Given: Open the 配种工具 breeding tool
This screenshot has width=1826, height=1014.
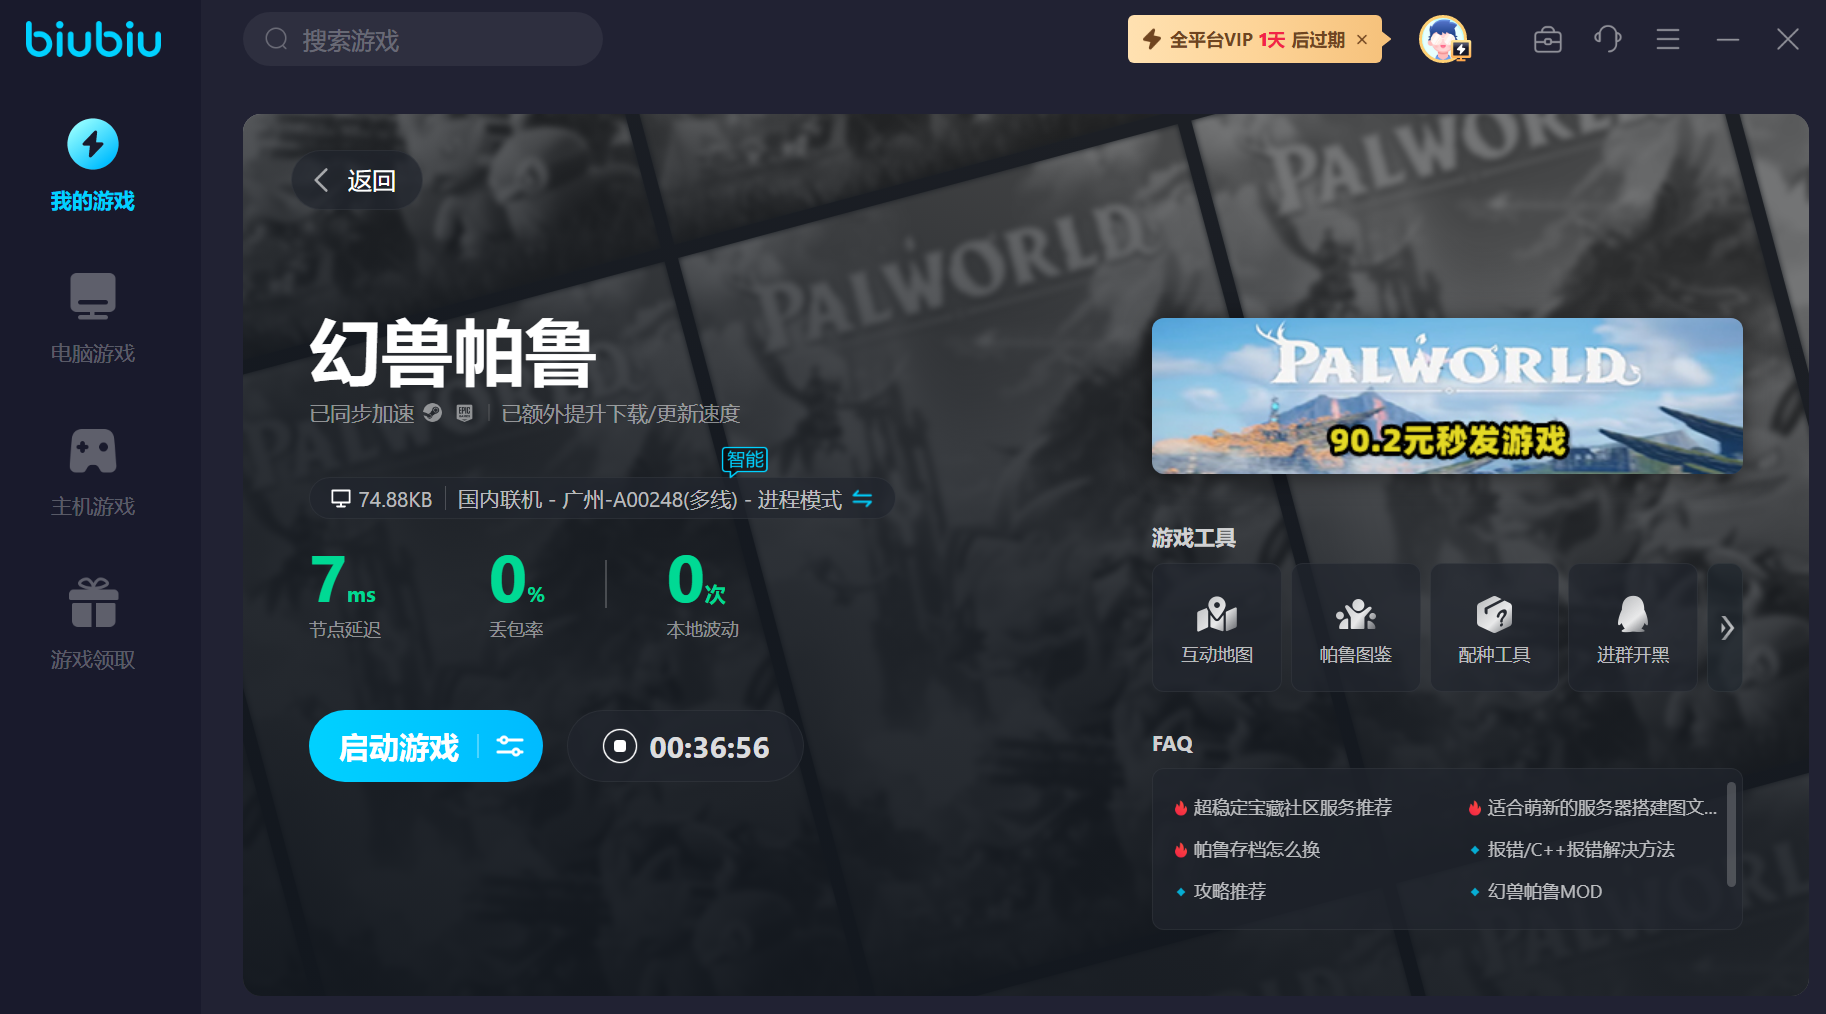Looking at the screenshot, I should 1494,627.
